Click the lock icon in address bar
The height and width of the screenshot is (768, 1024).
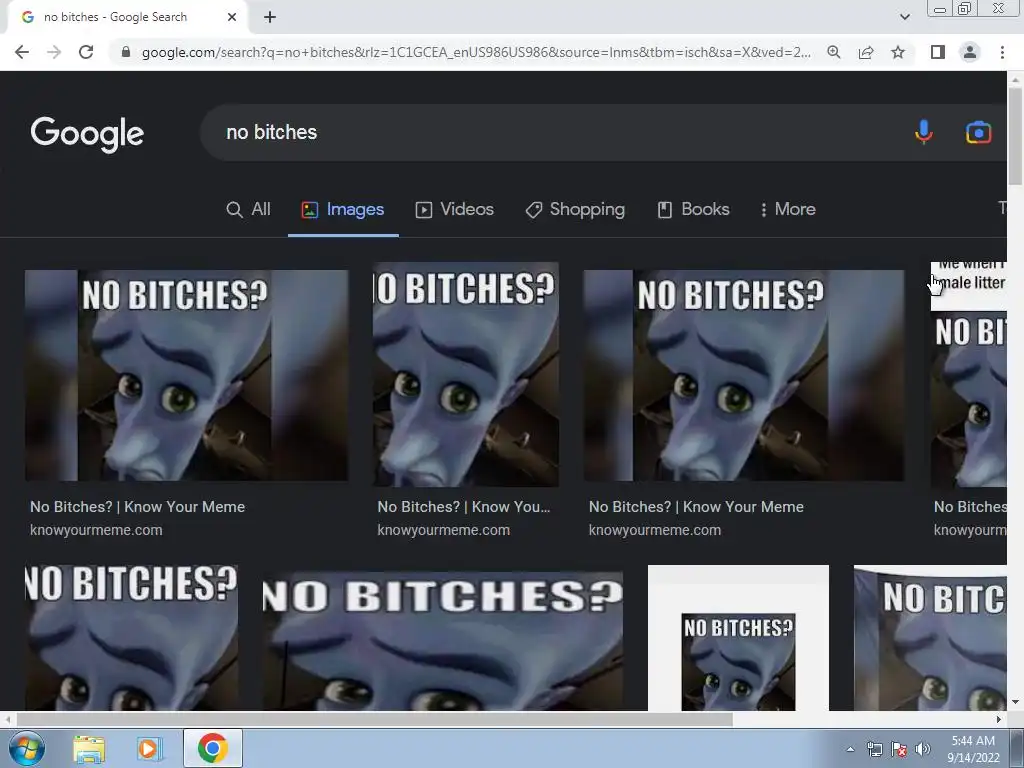tap(126, 52)
